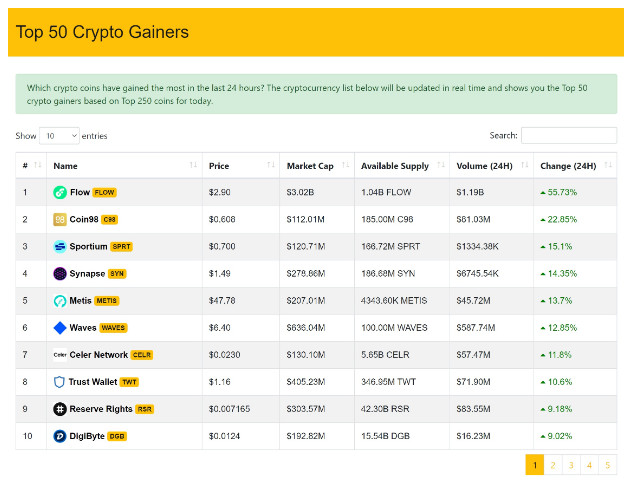Click the METIS ticker badge
632x482 pixels.
106,301
